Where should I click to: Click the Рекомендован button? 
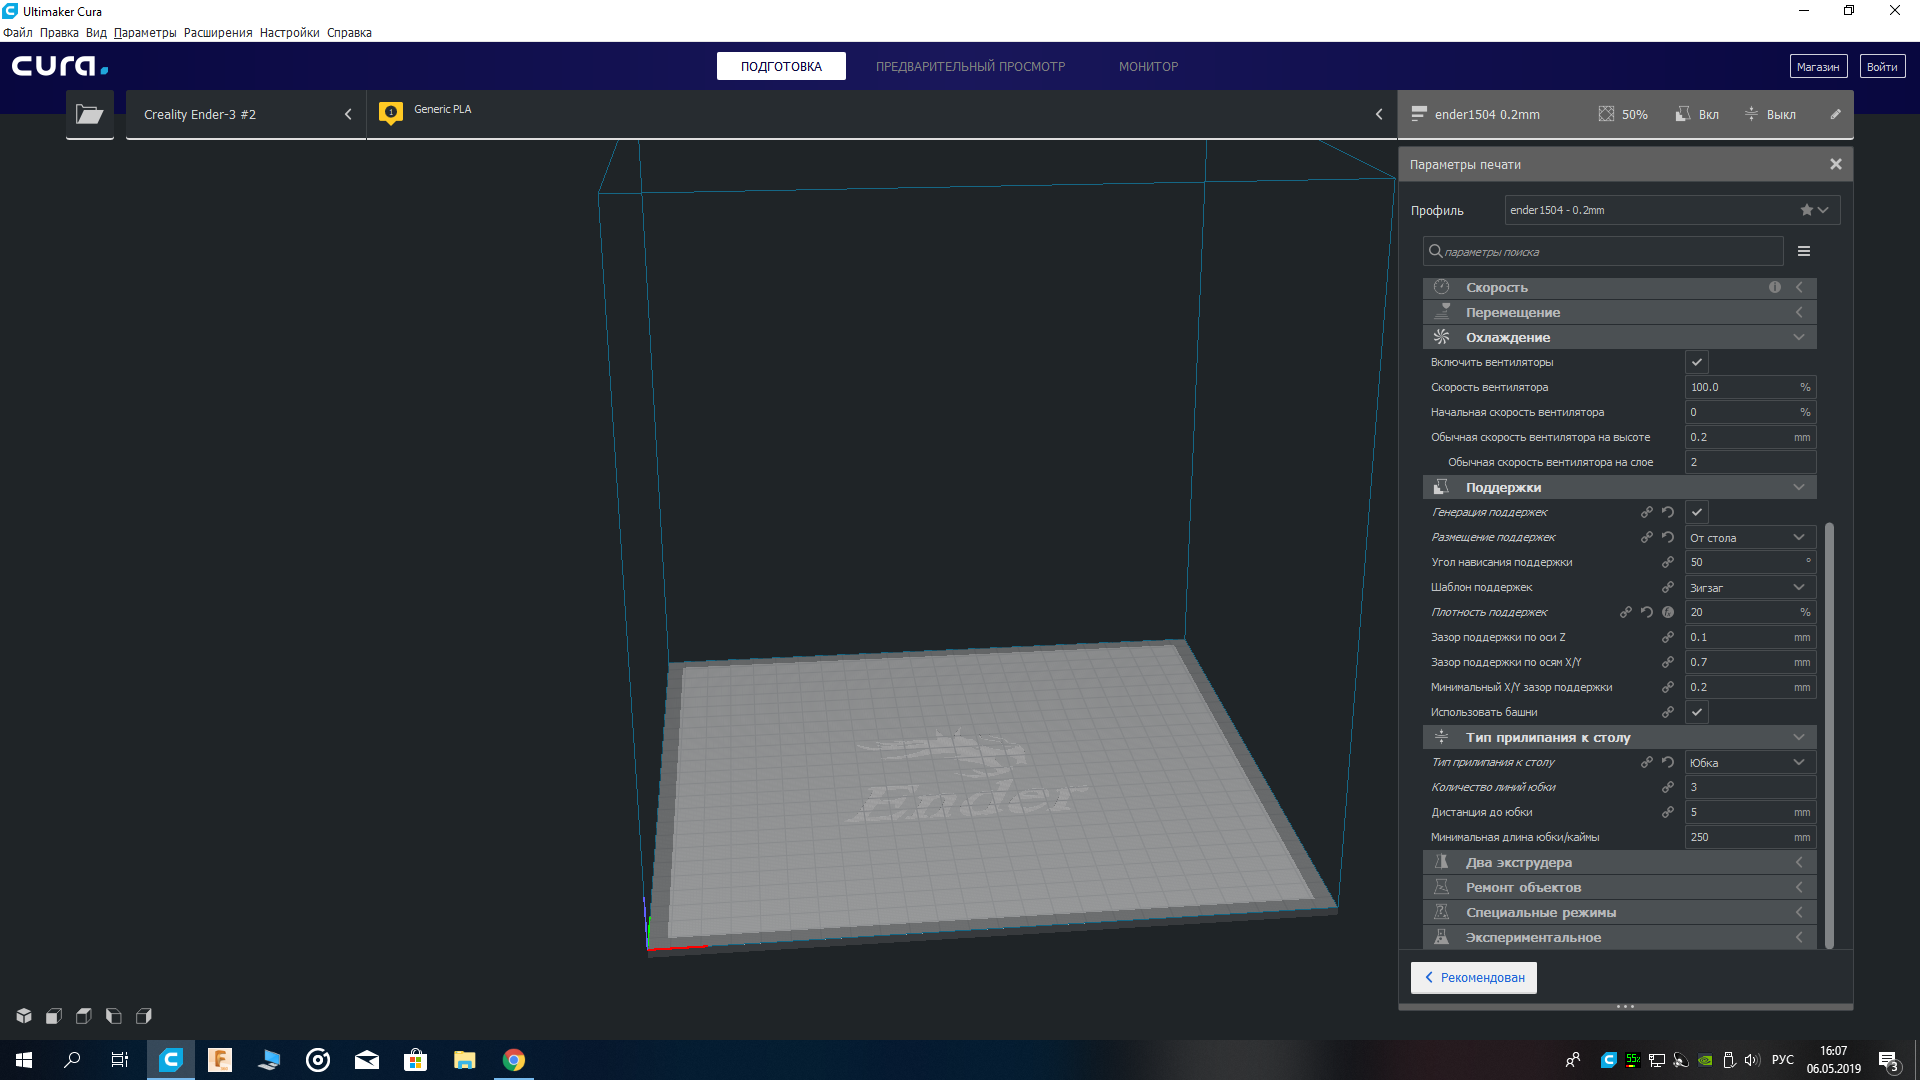[x=1474, y=977]
